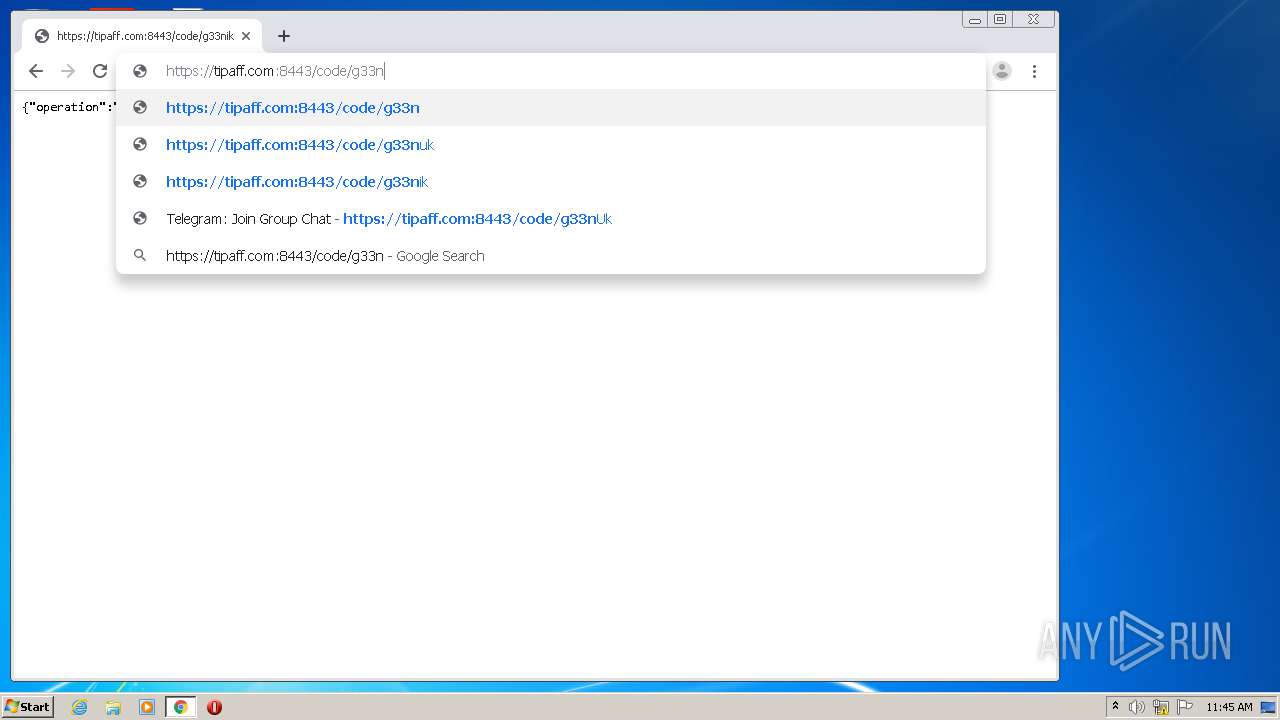The height and width of the screenshot is (720, 1280).
Task: Open Windows Media Player taskbar icon
Action: (x=147, y=707)
